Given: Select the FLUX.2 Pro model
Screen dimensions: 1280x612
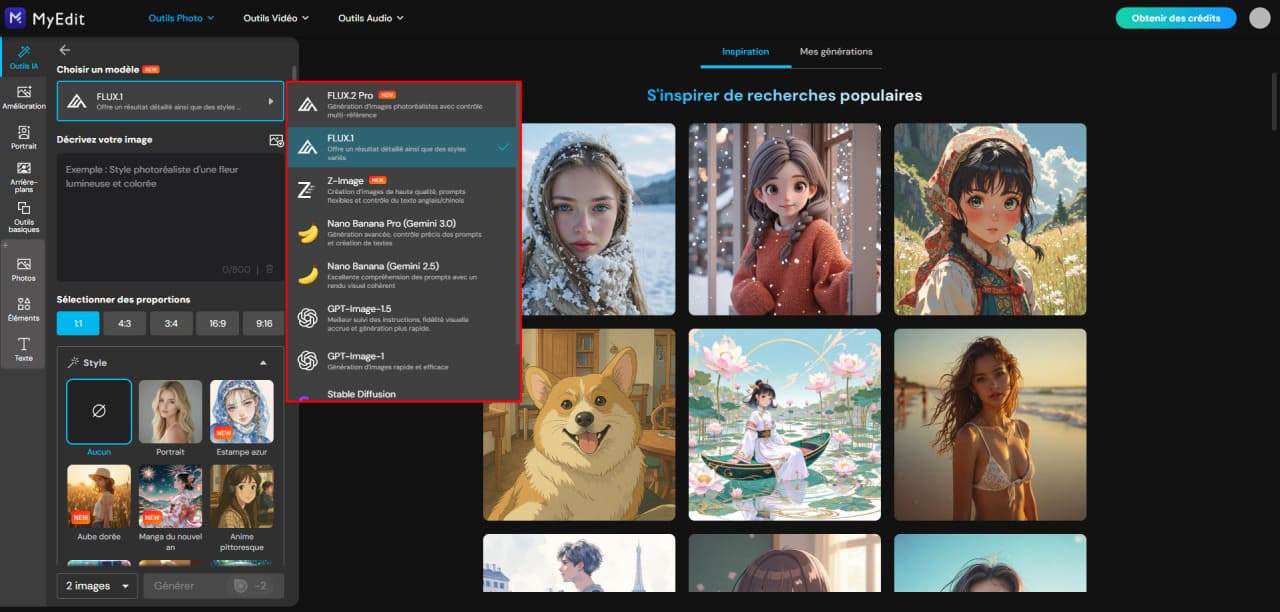Looking at the screenshot, I should [402, 104].
